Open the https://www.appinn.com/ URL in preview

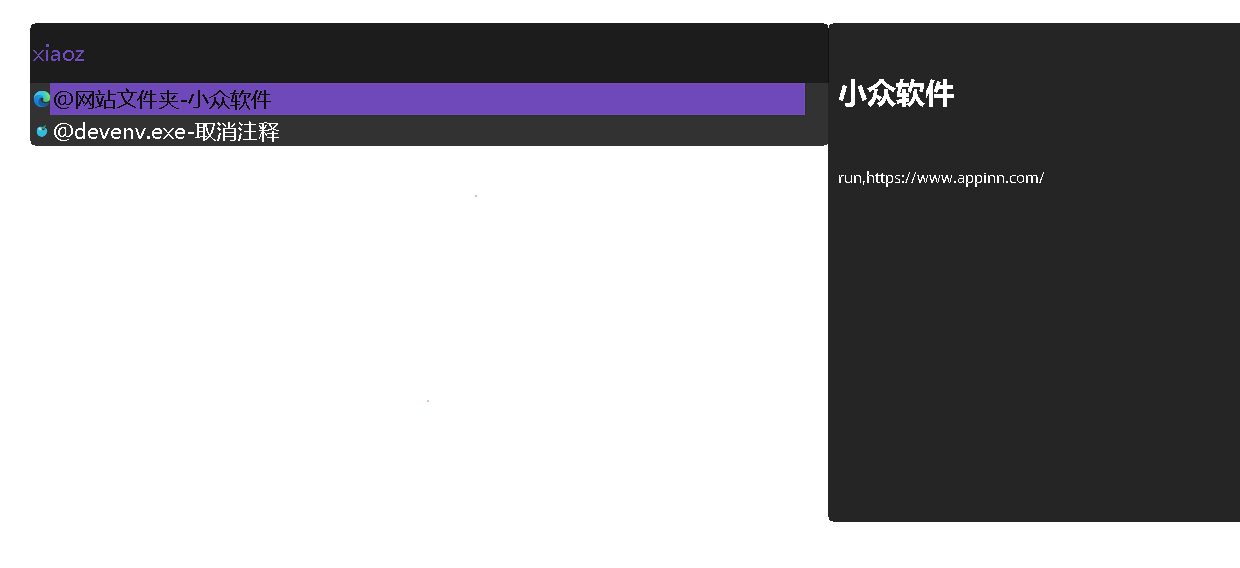coord(955,178)
